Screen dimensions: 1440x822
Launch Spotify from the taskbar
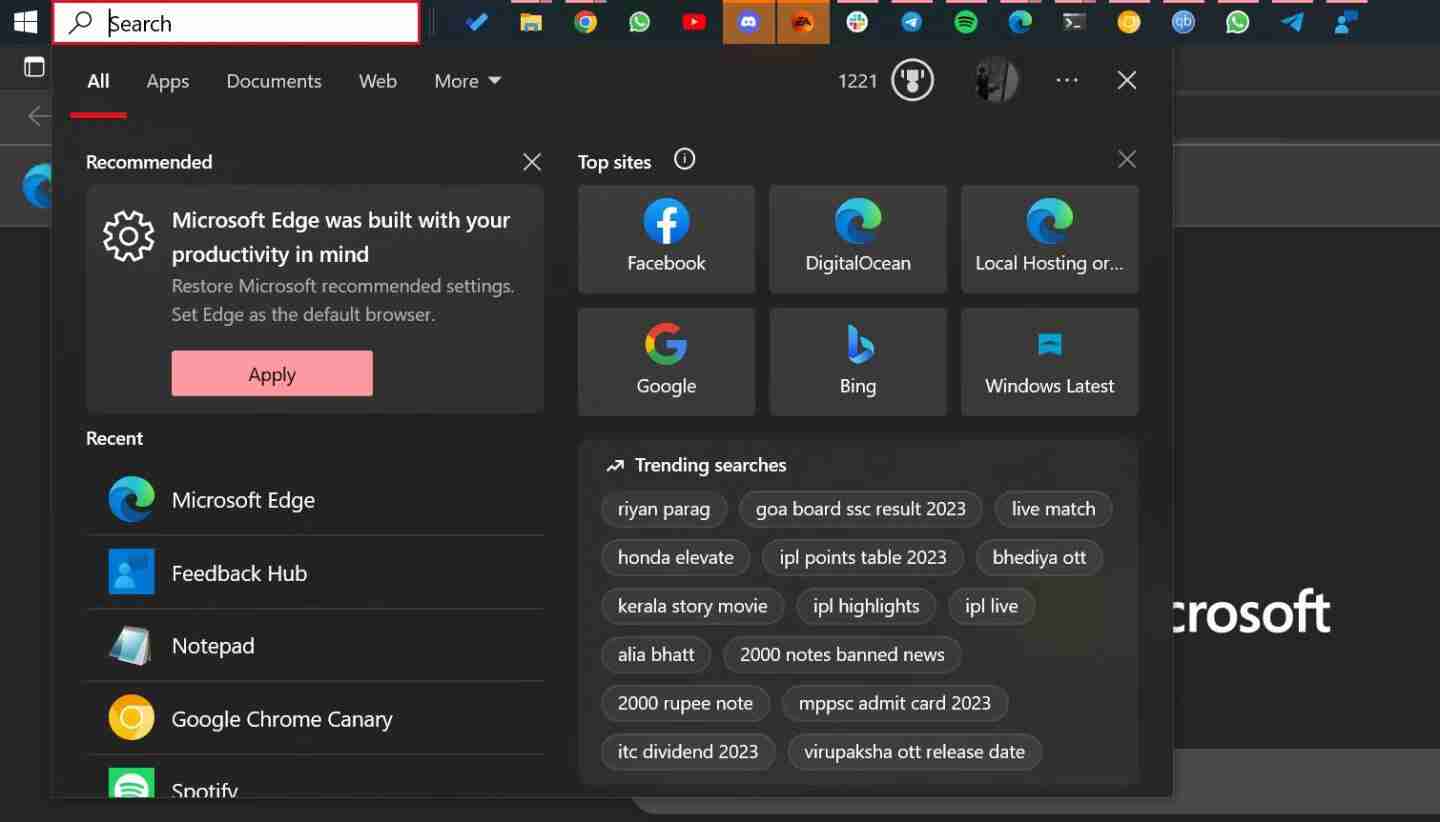click(x=966, y=21)
